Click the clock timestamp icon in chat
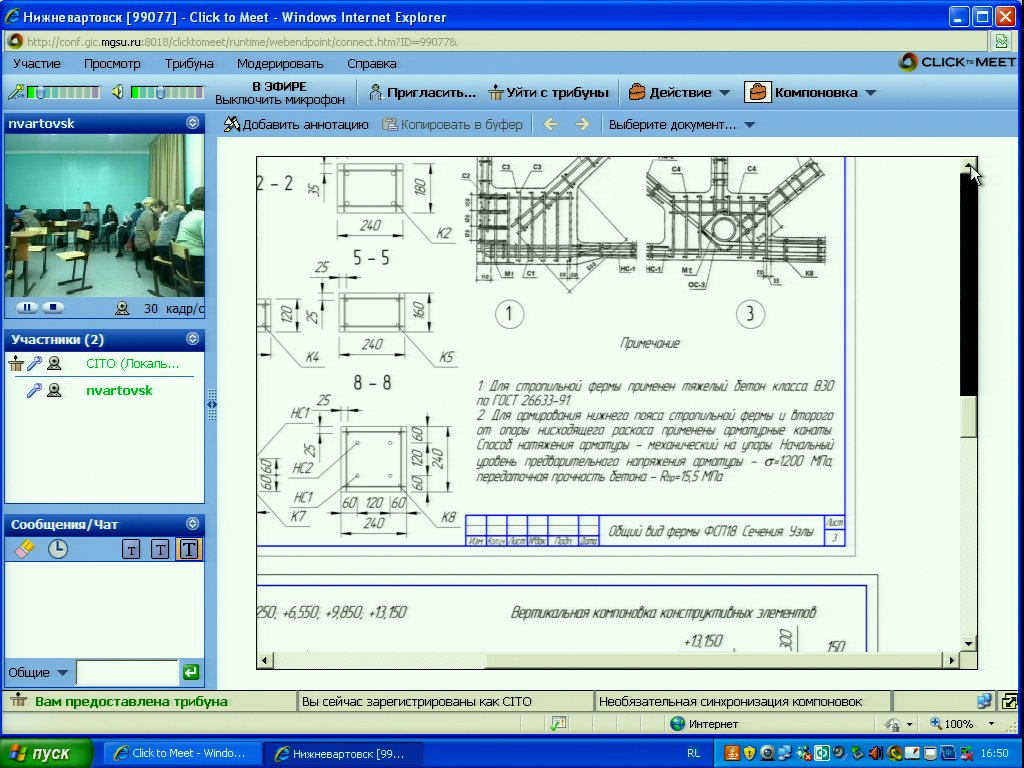This screenshot has height=768, width=1024. [57, 549]
